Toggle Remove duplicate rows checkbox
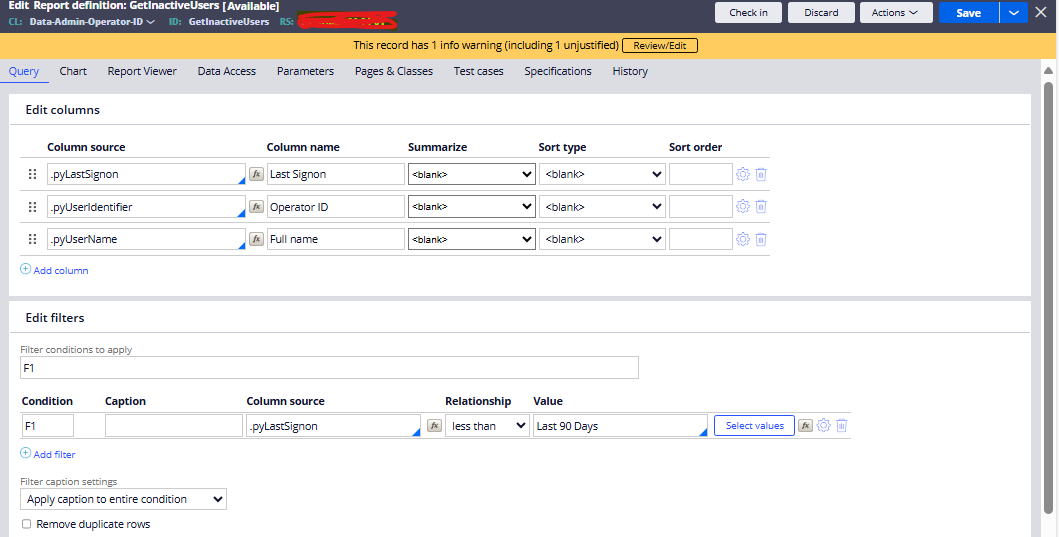Viewport: 1059px width, 537px height. 26,524
